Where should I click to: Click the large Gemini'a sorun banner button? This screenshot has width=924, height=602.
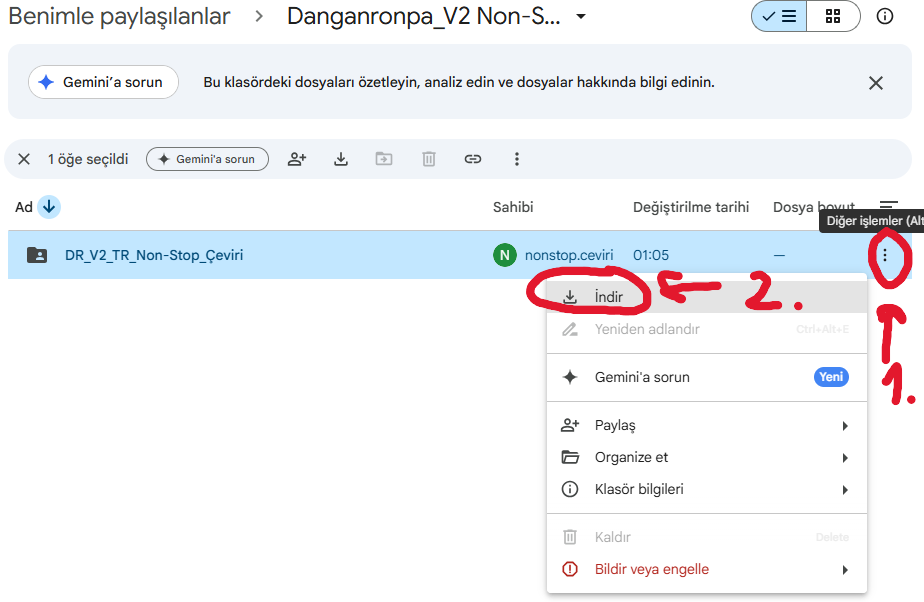click(103, 82)
